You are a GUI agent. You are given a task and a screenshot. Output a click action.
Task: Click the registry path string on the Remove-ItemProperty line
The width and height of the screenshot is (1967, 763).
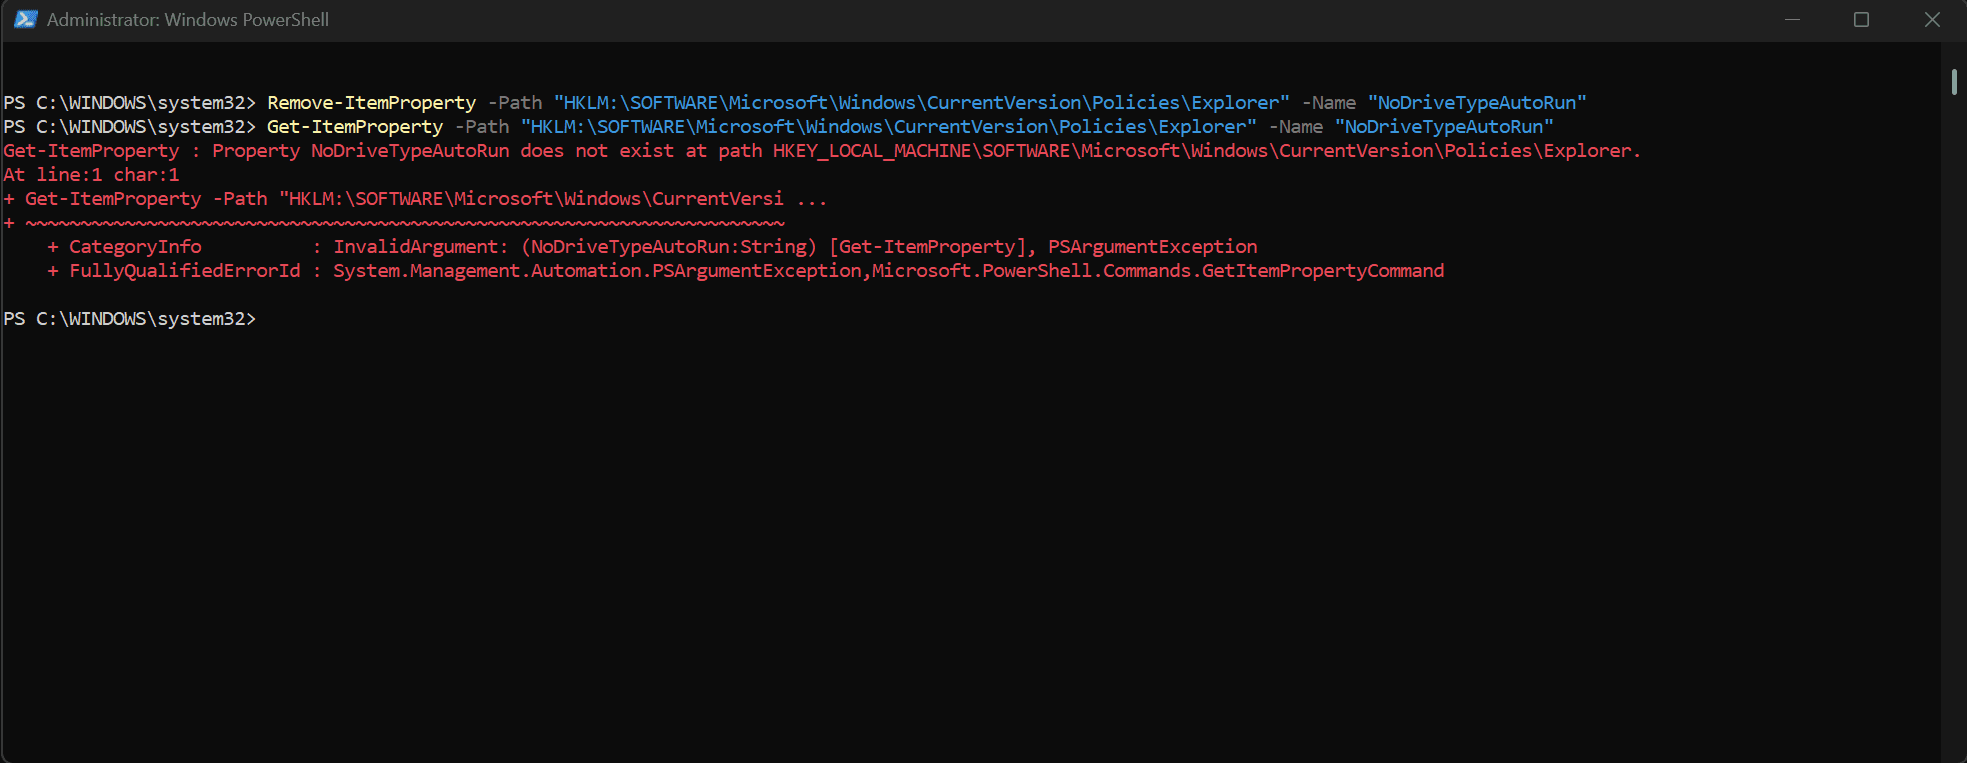pyautogui.click(x=922, y=103)
